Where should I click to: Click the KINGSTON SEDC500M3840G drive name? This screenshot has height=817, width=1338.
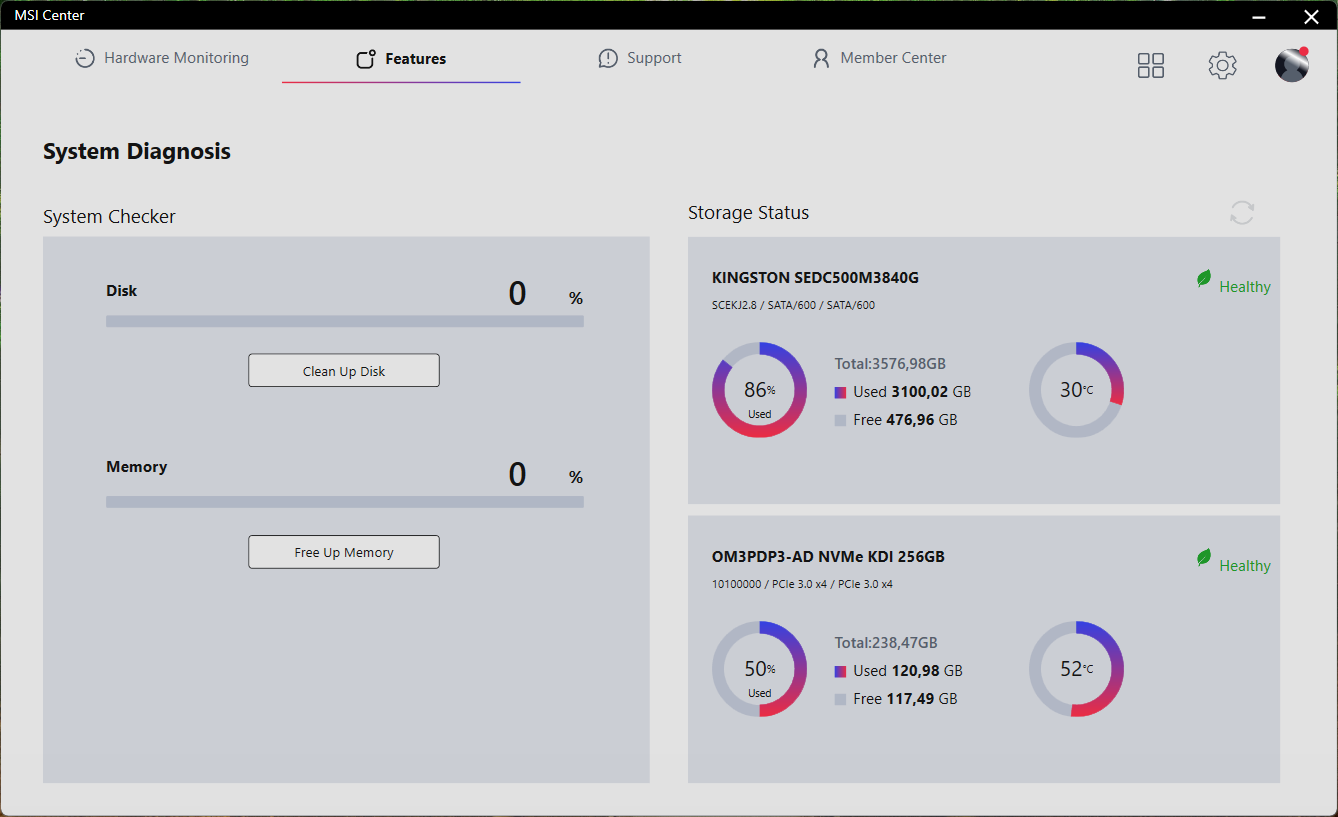pyautogui.click(x=815, y=278)
